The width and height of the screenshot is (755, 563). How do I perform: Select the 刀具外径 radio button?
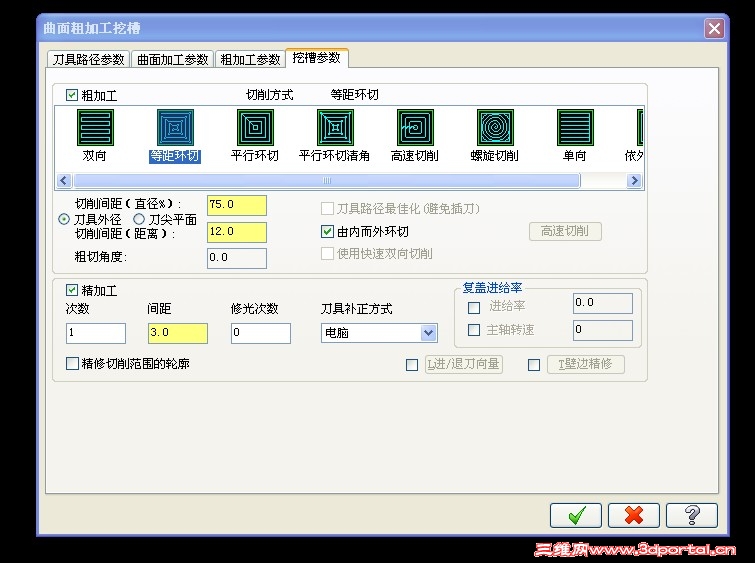click(x=64, y=219)
